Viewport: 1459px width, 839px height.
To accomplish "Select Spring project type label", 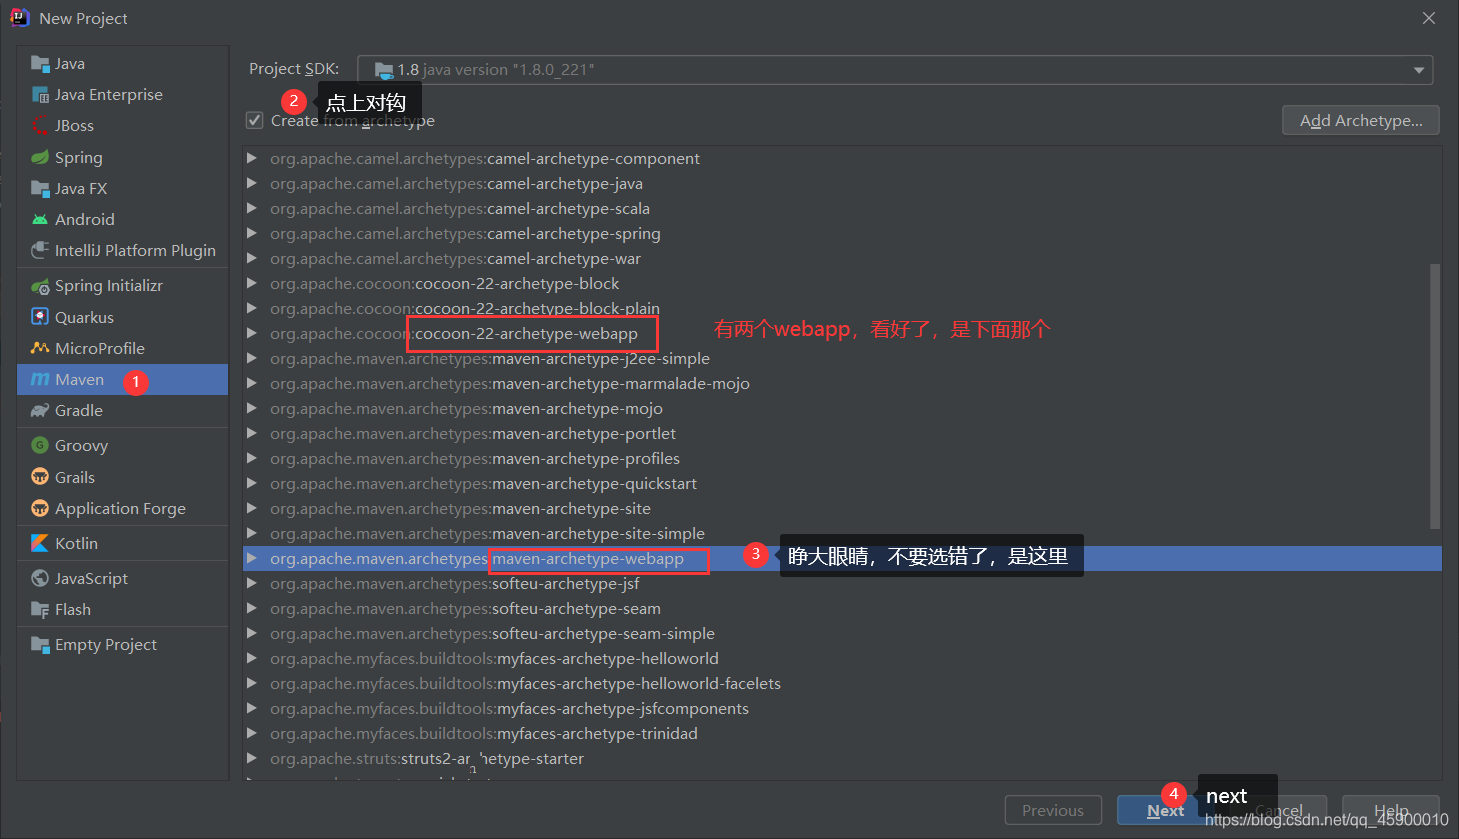I will click(x=79, y=158).
